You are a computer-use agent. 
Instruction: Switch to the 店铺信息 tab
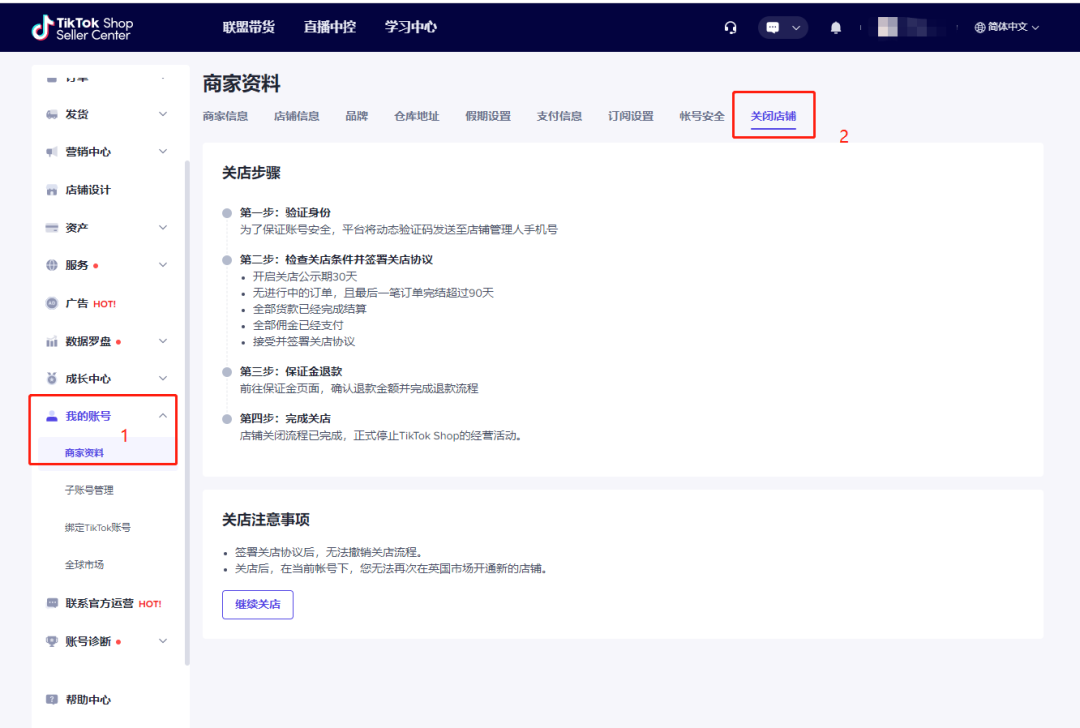click(x=296, y=116)
